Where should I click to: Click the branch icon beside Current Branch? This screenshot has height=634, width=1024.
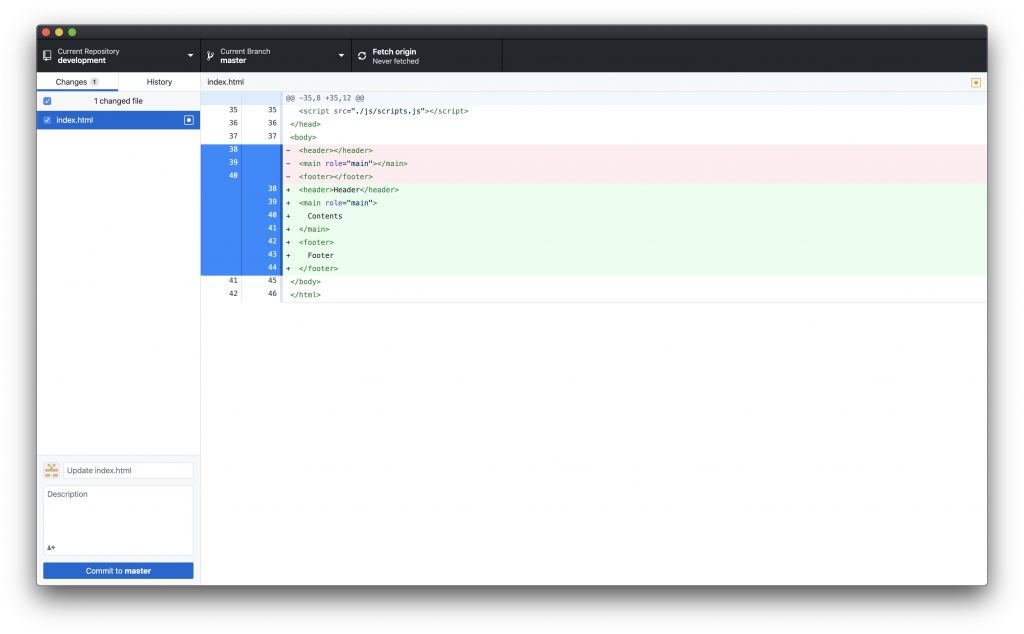[210, 56]
